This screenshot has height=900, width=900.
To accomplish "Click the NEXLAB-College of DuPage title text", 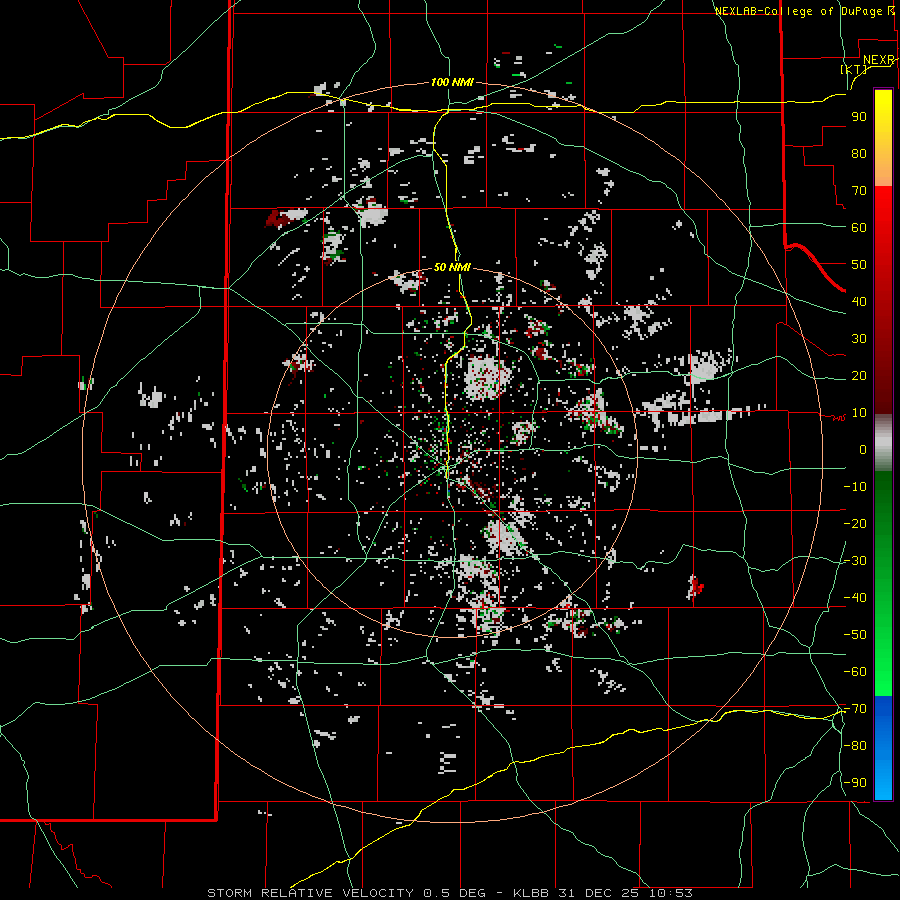I will (x=804, y=11).
